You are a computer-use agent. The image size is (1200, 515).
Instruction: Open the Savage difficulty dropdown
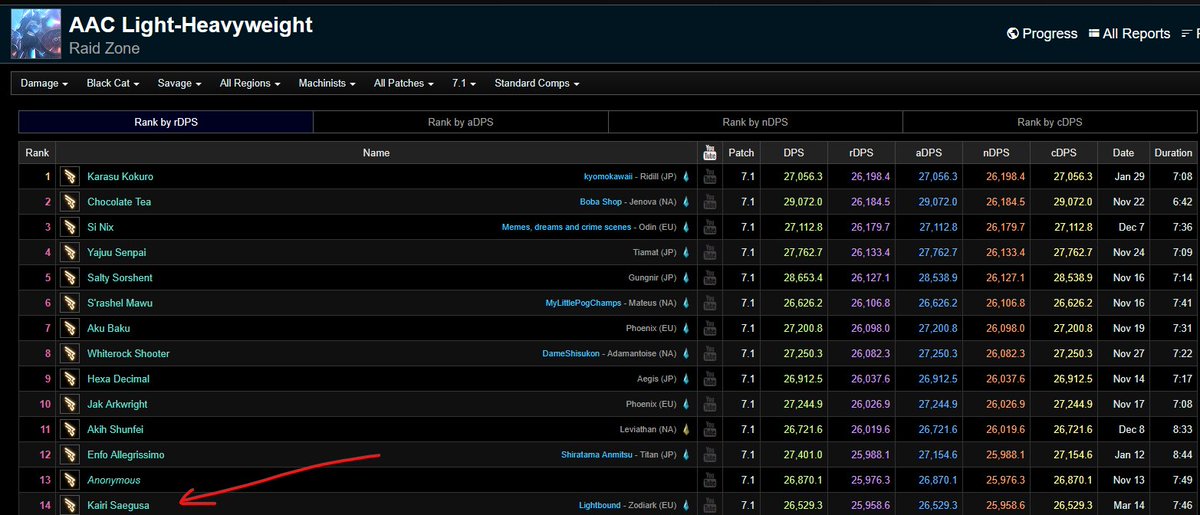click(179, 84)
